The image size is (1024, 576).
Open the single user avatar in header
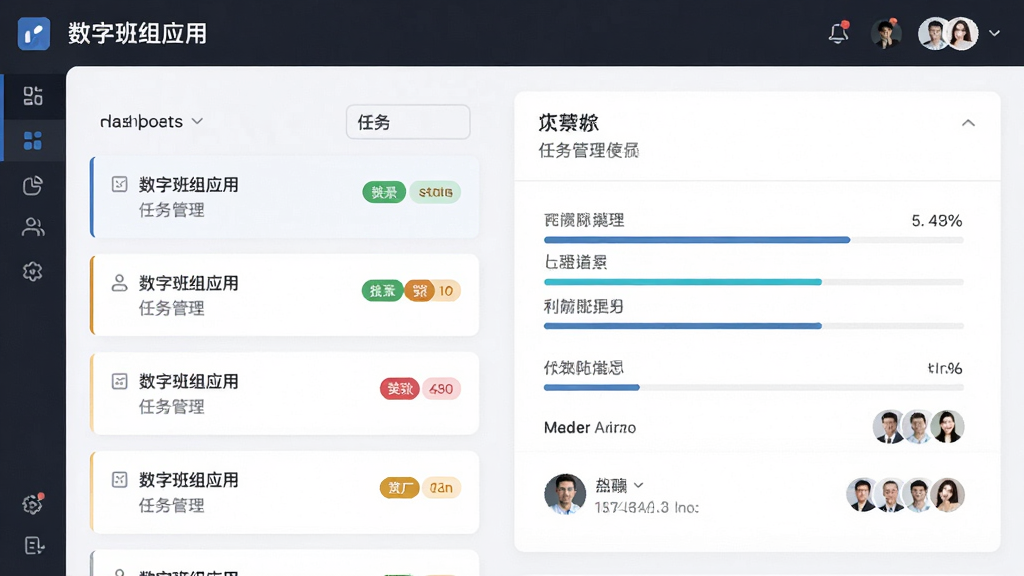(886, 33)
